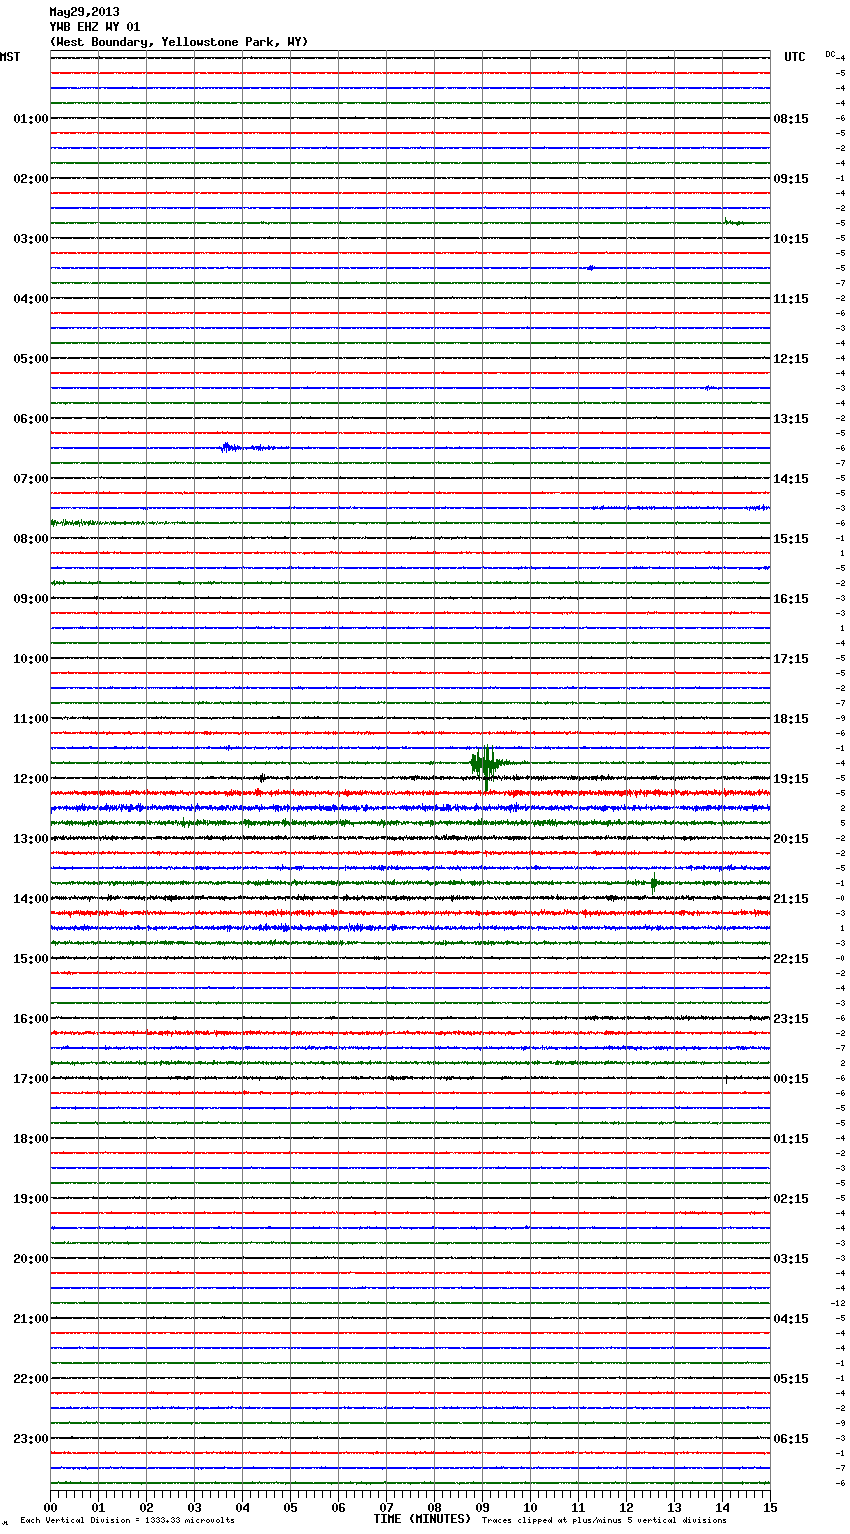
Task: Select the 07:00 MST hour label
Action: (x=31, y=479)
